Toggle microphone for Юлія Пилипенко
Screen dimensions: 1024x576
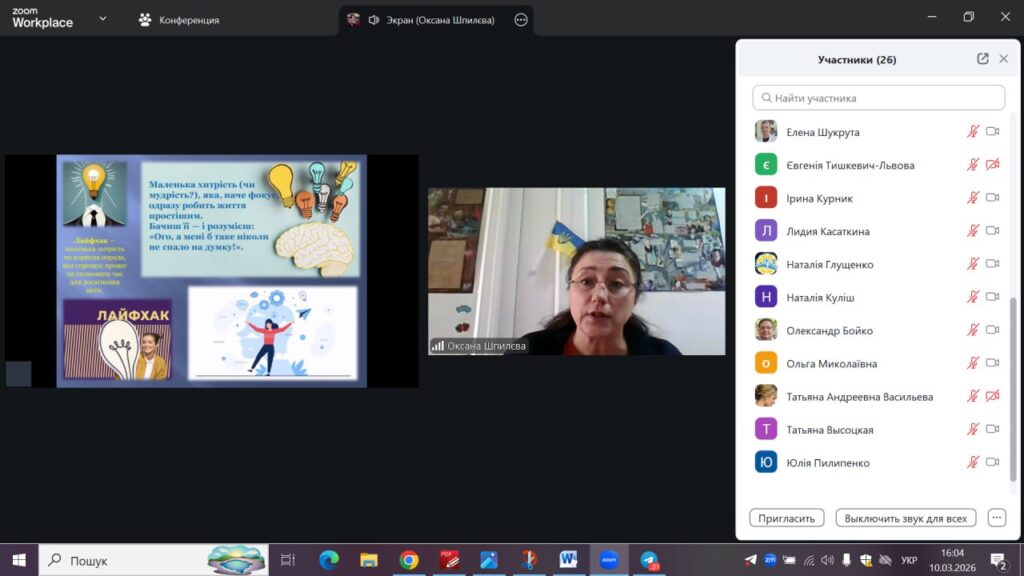[972, 462]
